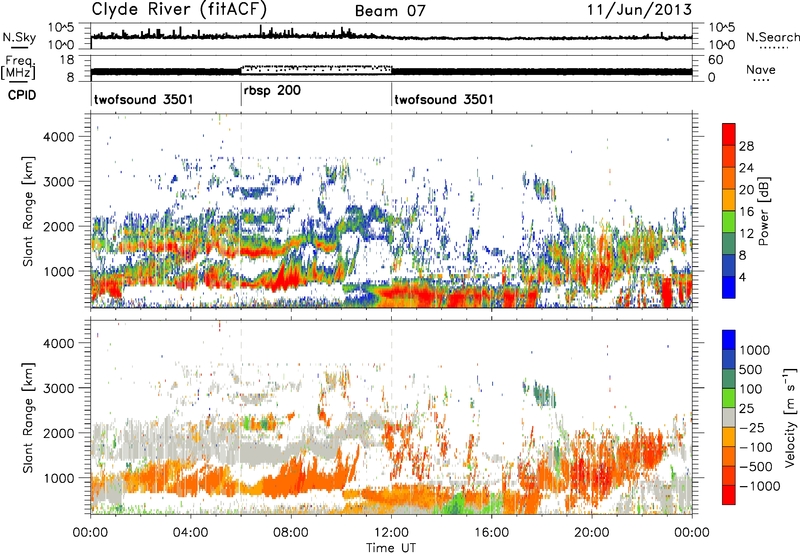
Task: Pick the light green Power segment between 12 and 16
Action: [x=729, y=222]
